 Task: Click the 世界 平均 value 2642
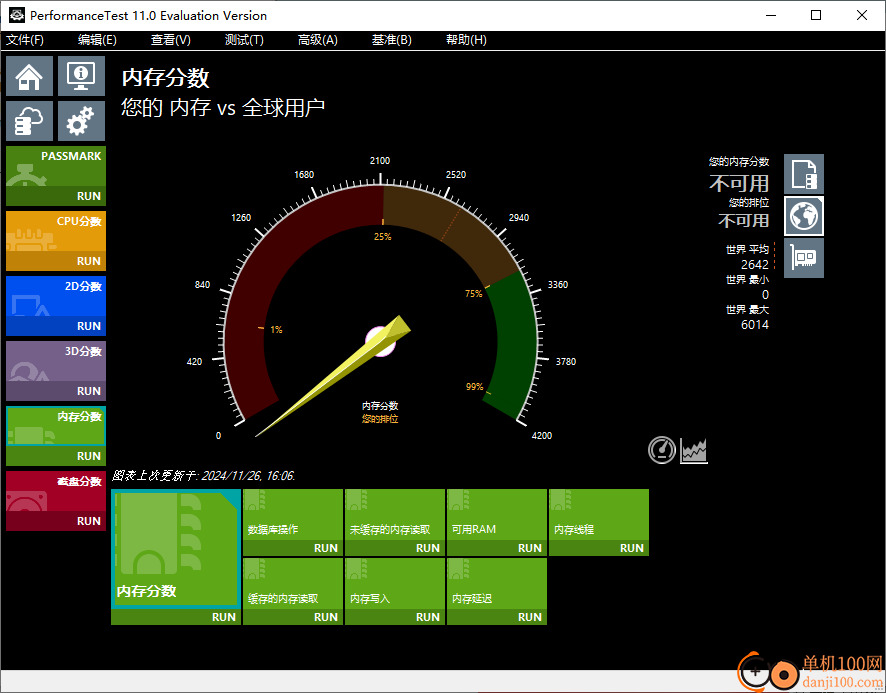coord(754,265)
